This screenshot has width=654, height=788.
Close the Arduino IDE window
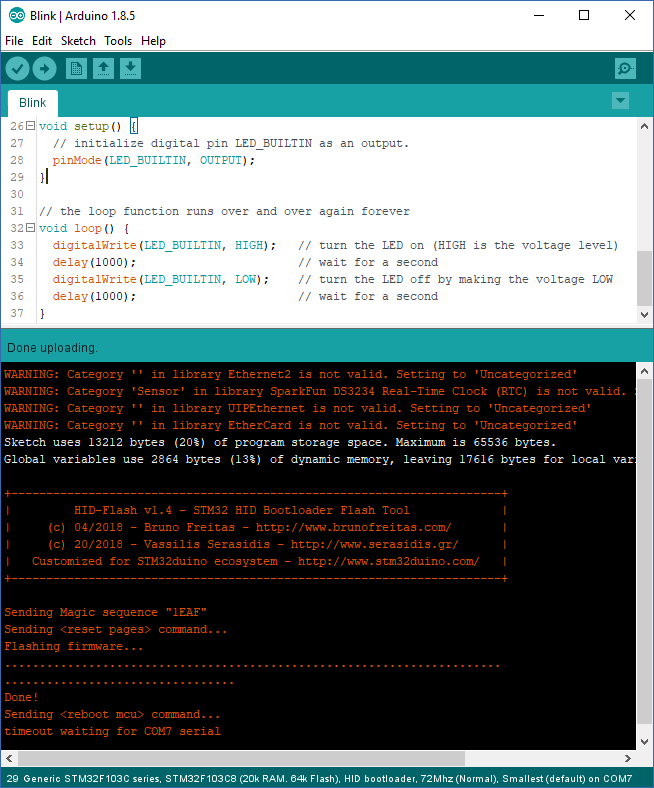(x=630, y=16)
